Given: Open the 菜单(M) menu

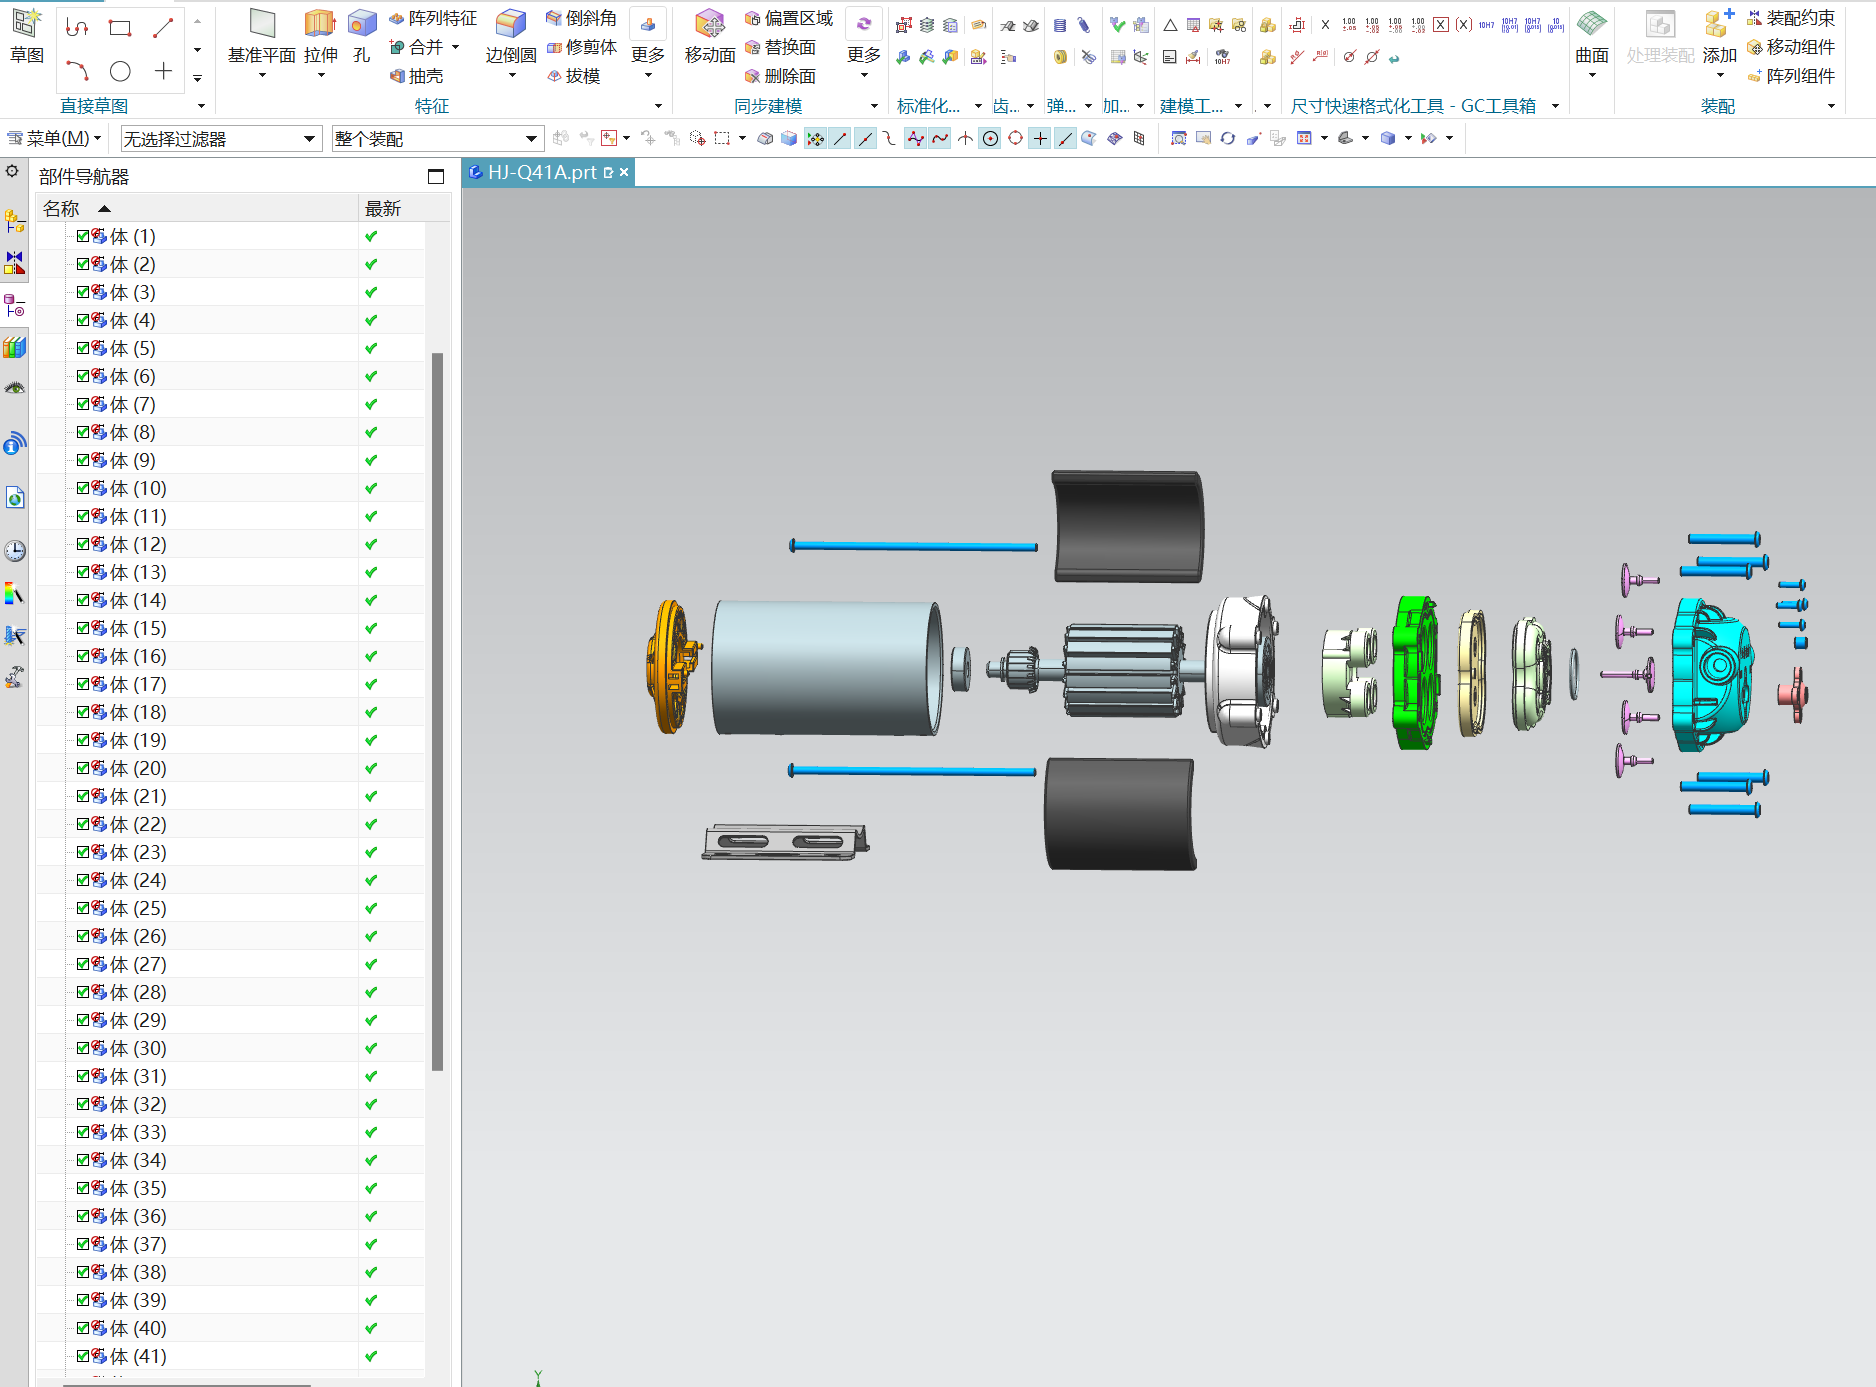Looking at the screenshot, I should (55, 139).
